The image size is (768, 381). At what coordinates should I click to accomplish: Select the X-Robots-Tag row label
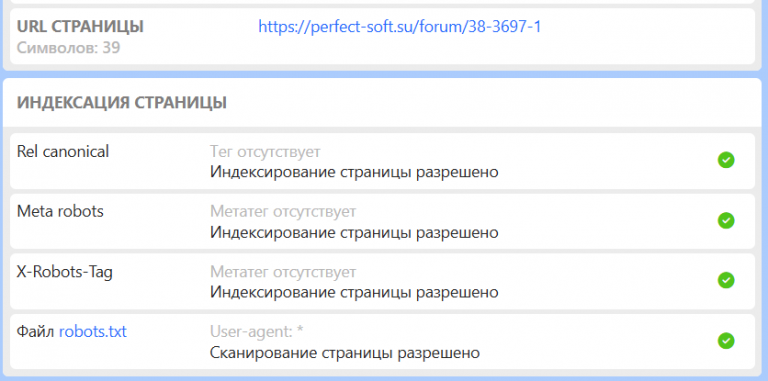click(x=65, y=272)
